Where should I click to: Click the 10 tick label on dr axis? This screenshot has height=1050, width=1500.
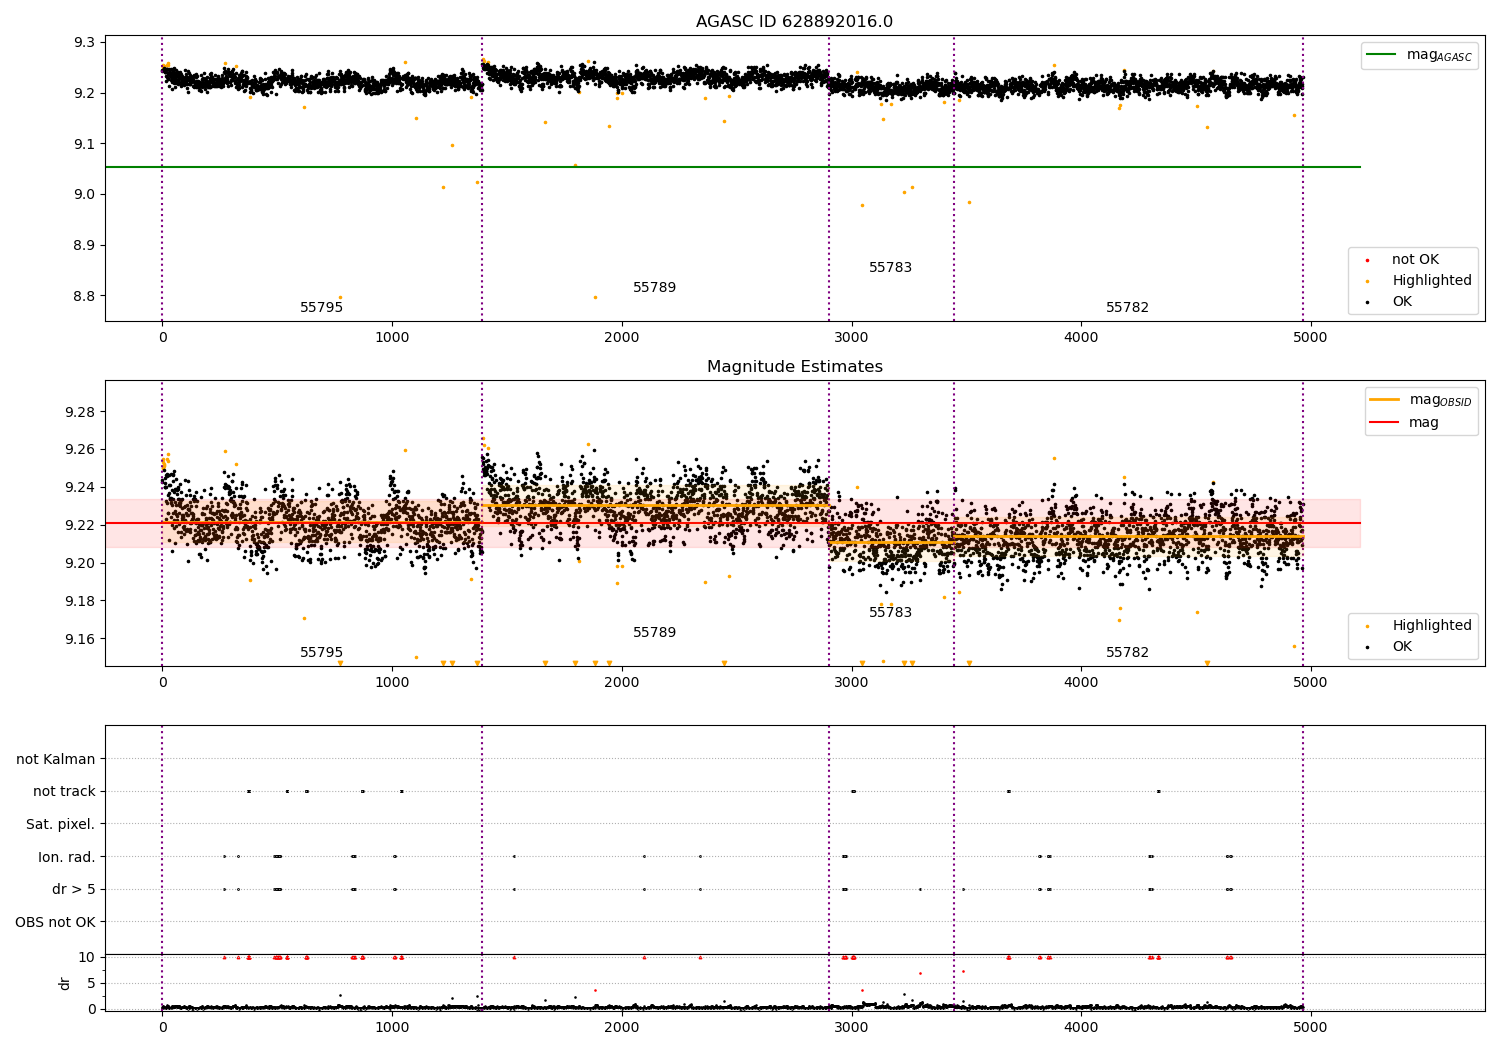(86, 957)
